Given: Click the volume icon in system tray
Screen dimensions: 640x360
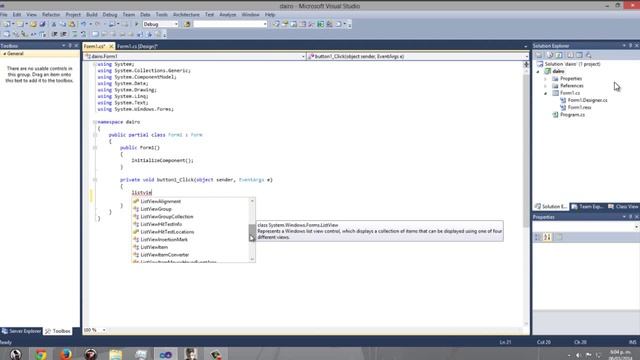Looking at the screenshot, I should click(x=578, y=355).
